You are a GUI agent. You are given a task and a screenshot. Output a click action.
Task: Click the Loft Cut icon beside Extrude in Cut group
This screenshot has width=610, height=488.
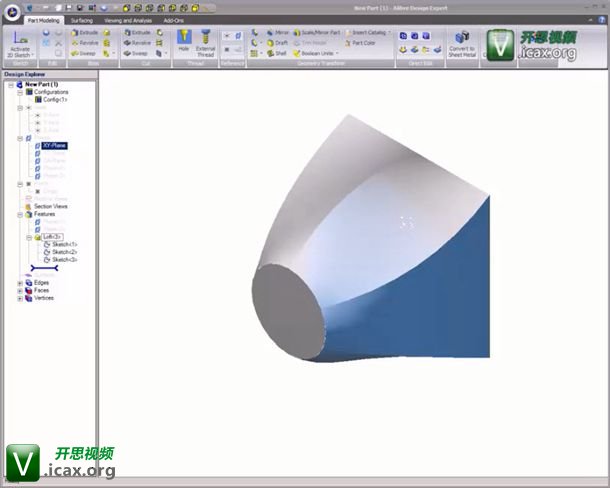pos(160,33)
